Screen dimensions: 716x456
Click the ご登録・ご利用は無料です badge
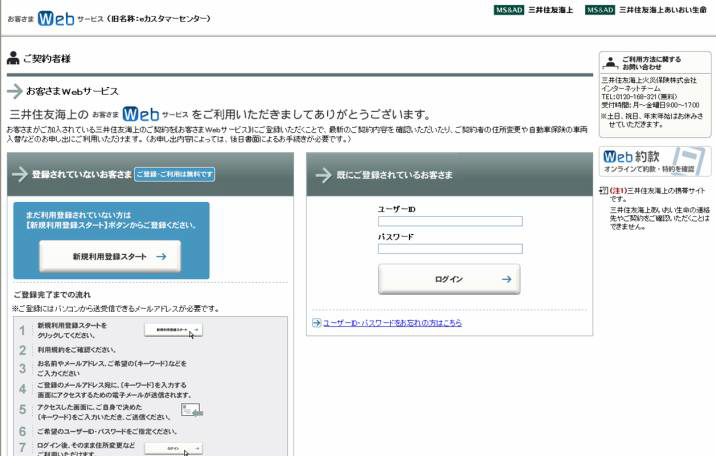tap(175, 174)
